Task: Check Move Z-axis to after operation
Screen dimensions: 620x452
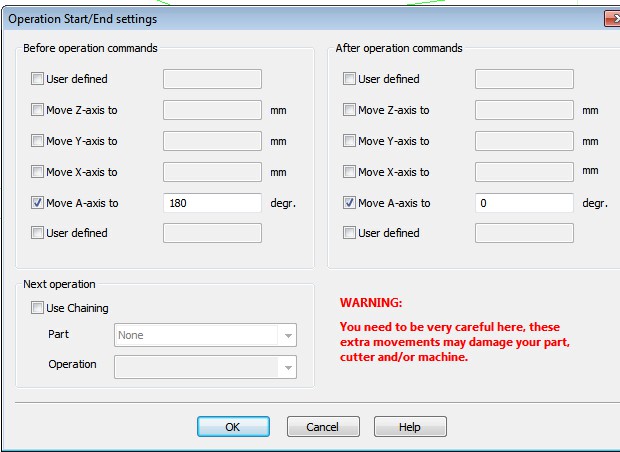Action: (x=350, y=110)
